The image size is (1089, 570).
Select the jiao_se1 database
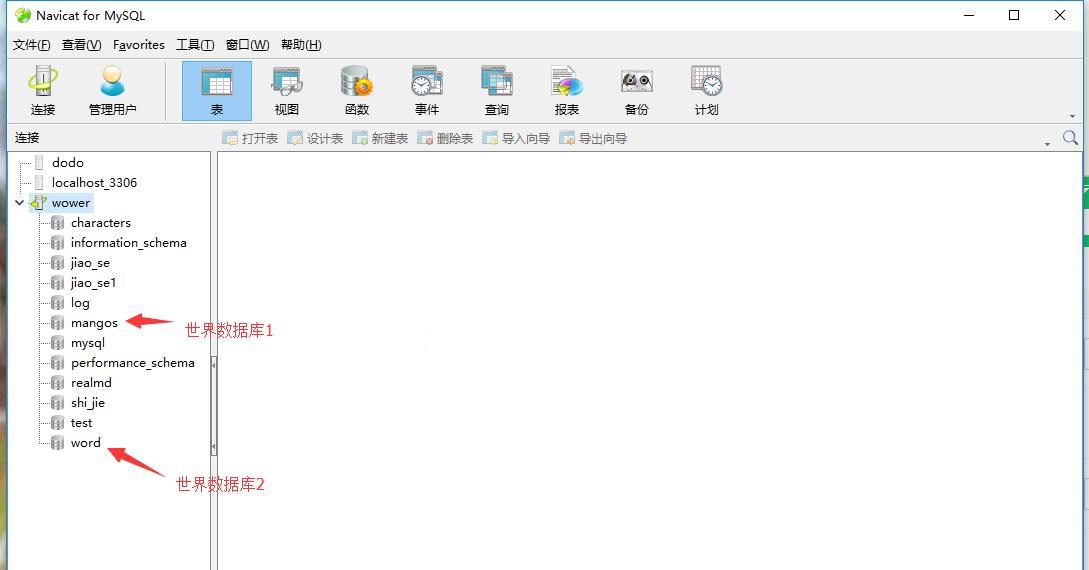tap(94, 283)
